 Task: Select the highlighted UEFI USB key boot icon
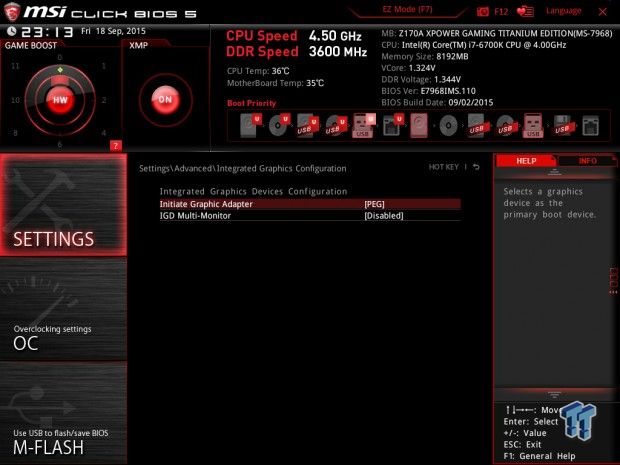[363, 125]
